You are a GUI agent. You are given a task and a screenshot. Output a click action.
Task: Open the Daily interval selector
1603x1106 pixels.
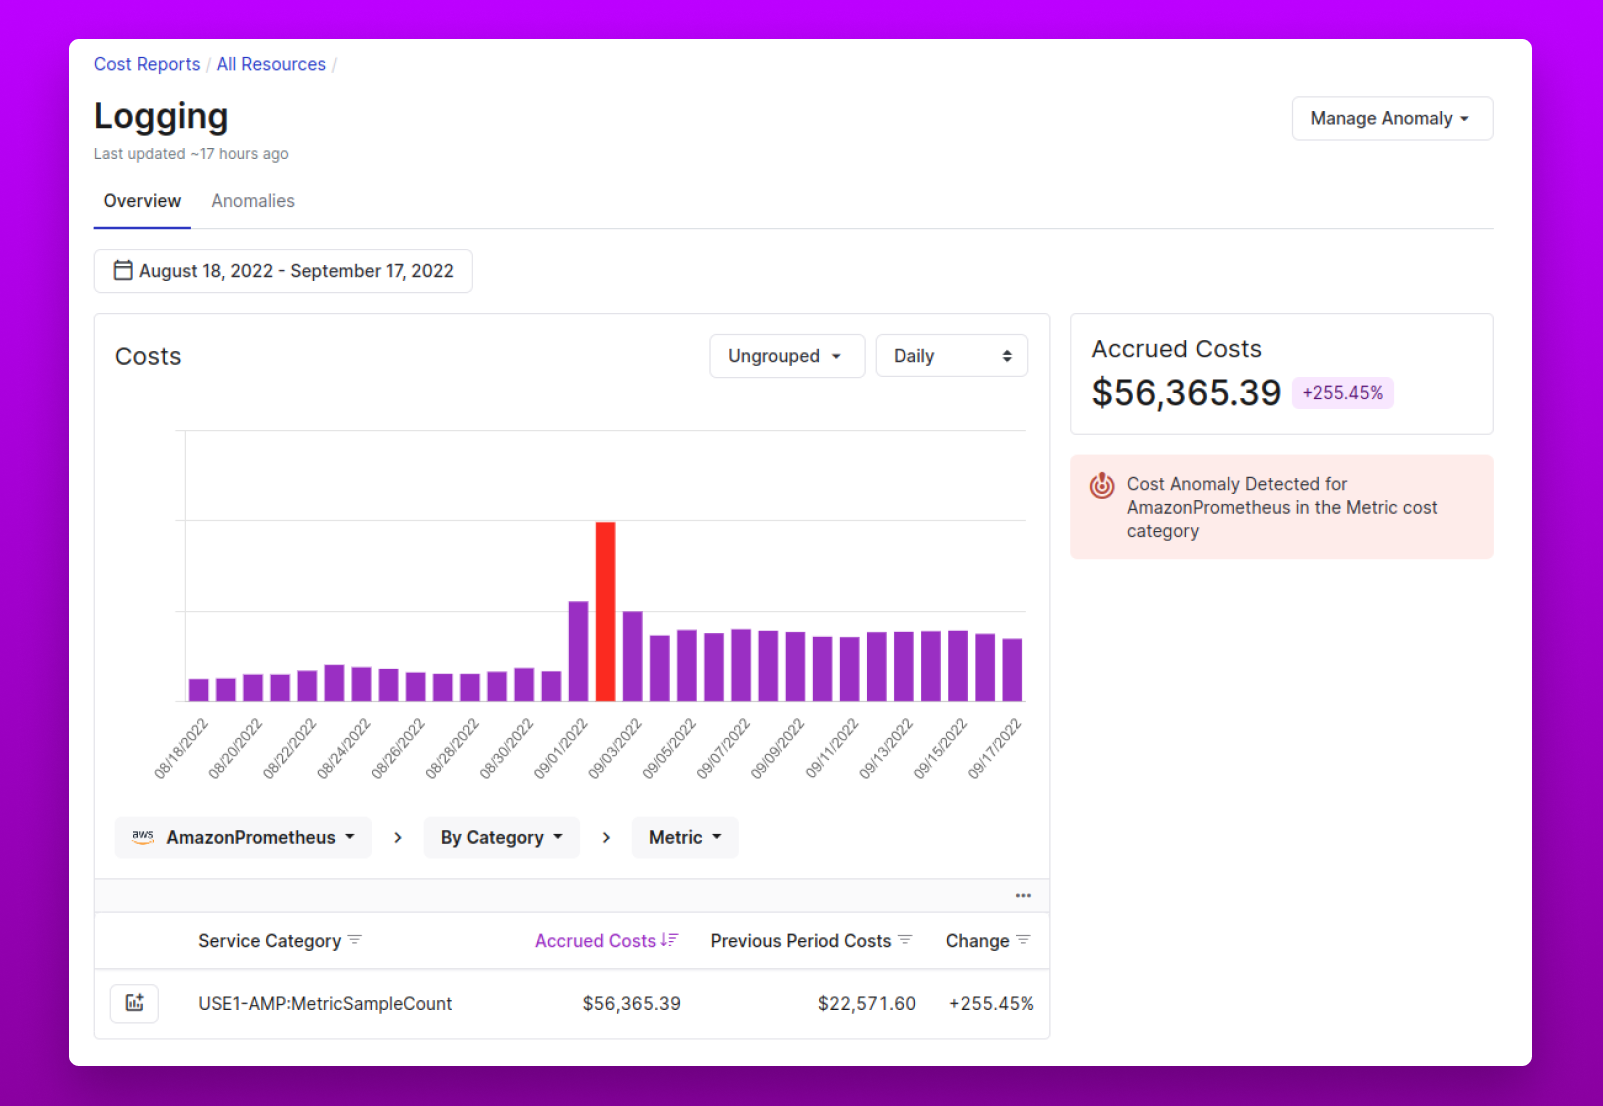click(x=952, y=356)
